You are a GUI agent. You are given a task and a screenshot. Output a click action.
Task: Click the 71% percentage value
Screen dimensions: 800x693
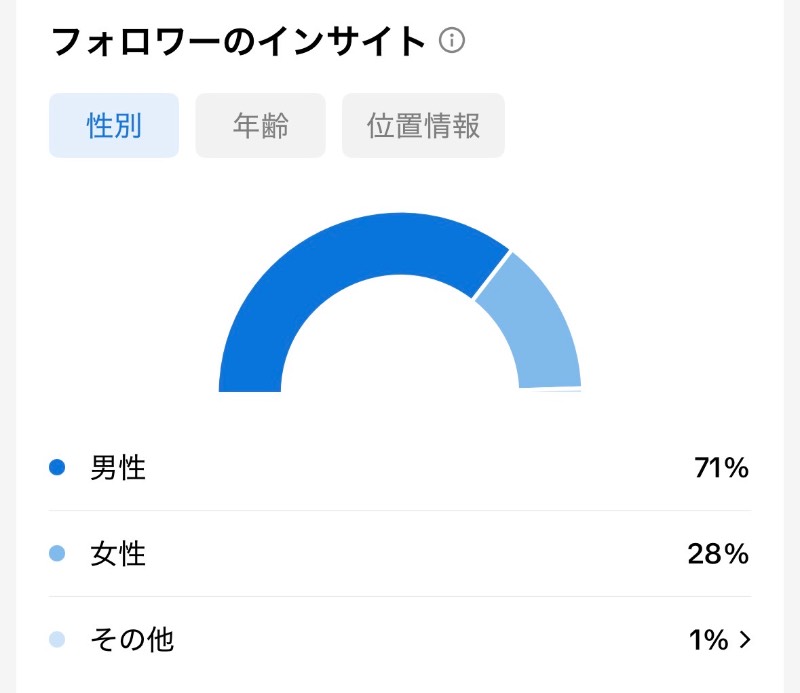(x=721, y=467)
